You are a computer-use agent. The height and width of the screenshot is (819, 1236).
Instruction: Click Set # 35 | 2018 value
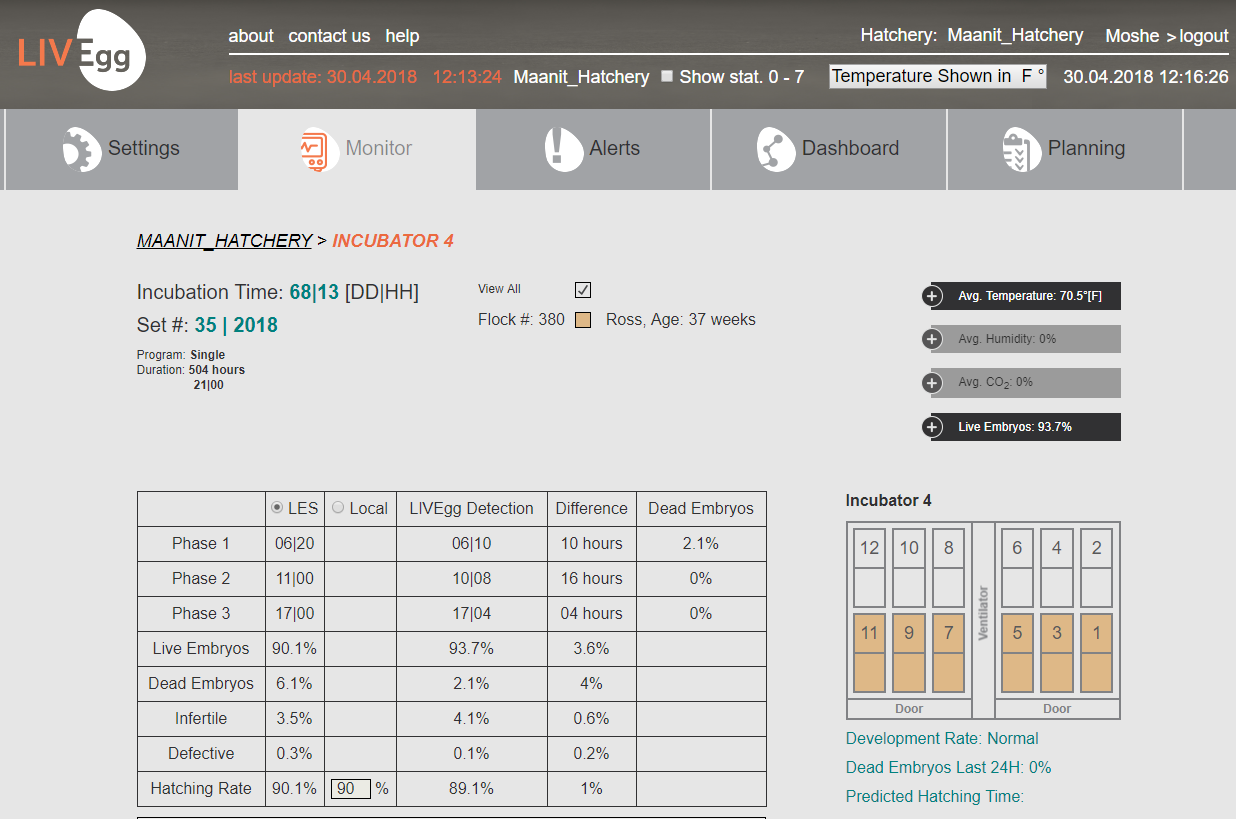(x=236, y=325)
